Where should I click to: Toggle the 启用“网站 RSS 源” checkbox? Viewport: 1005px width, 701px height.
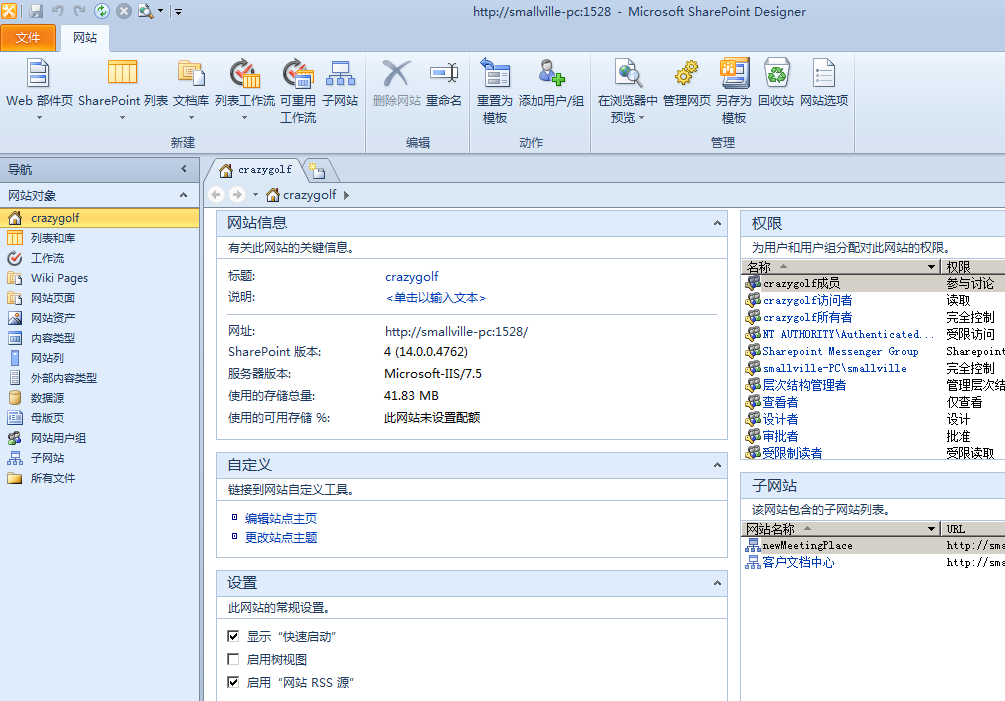coord(233,682)
